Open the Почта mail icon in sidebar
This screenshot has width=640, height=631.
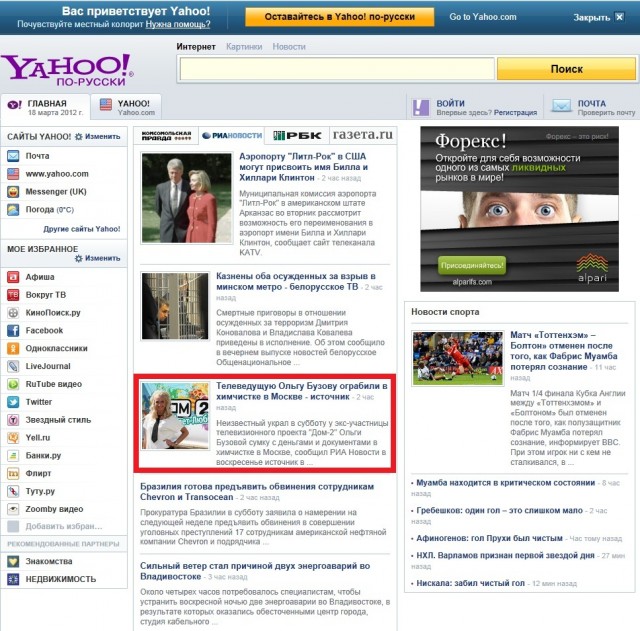tap(13, 156)
